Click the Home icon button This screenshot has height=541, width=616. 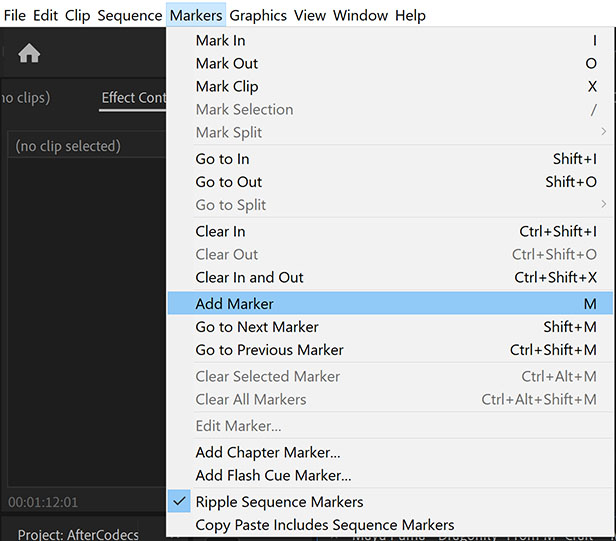(29, 54)
